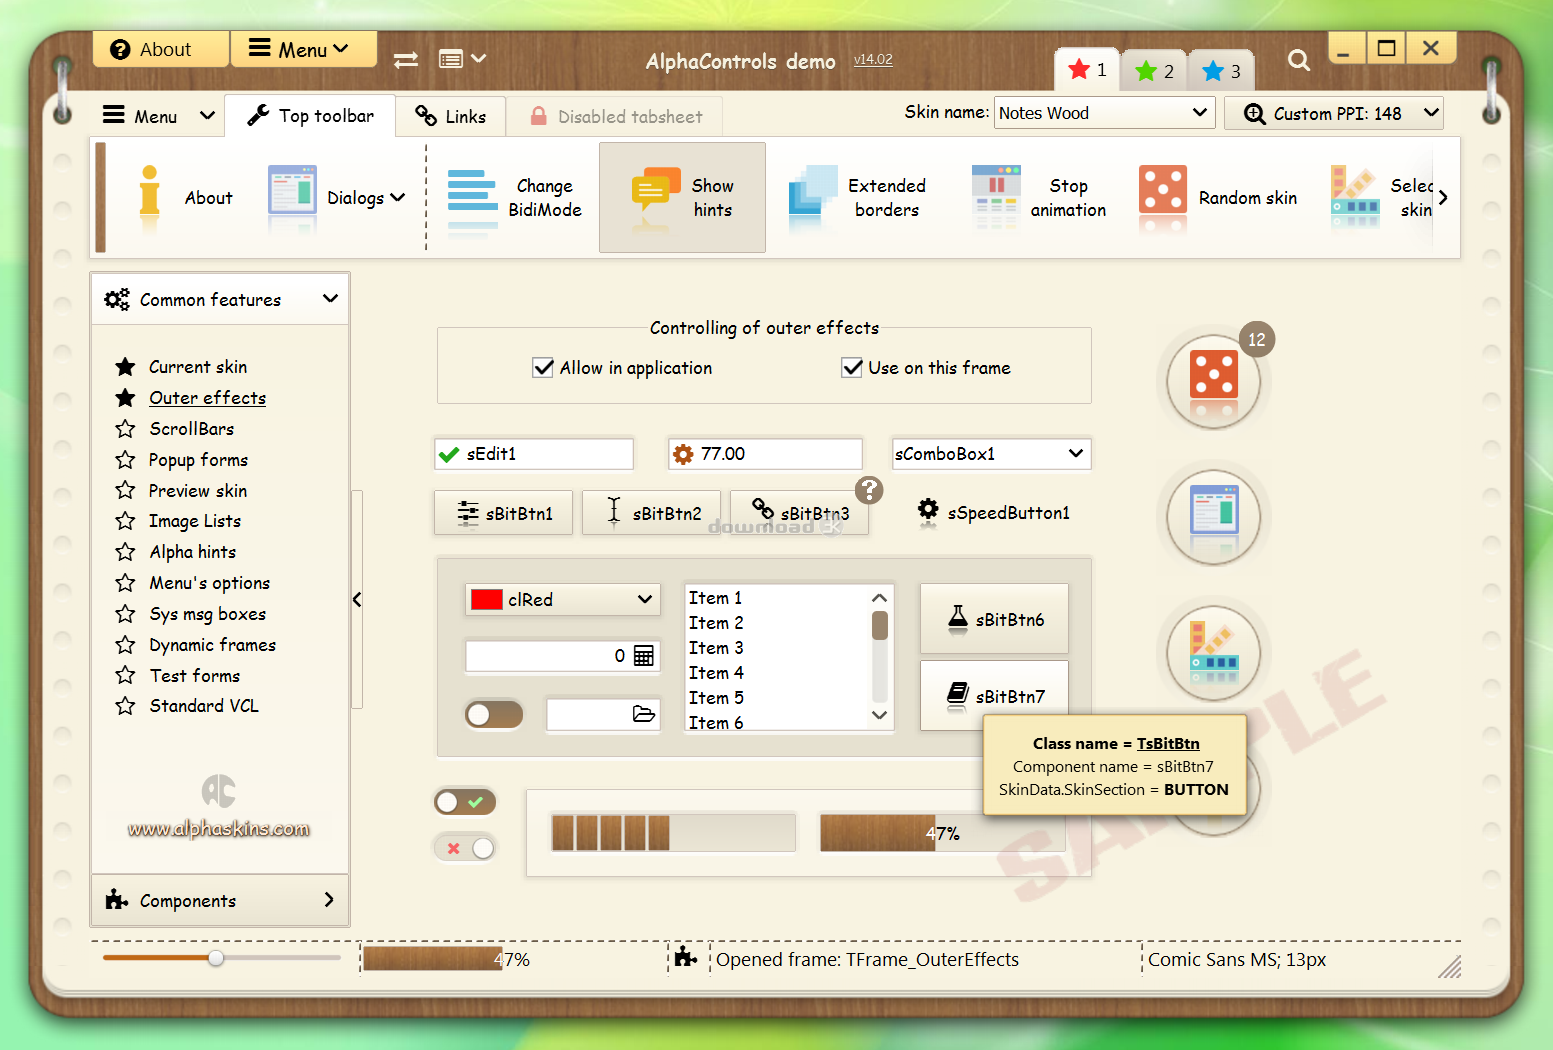Viewport: 1553px width, 1050px height.
Task: Open the sComboBox1 dropdown
Action: 1076,454
